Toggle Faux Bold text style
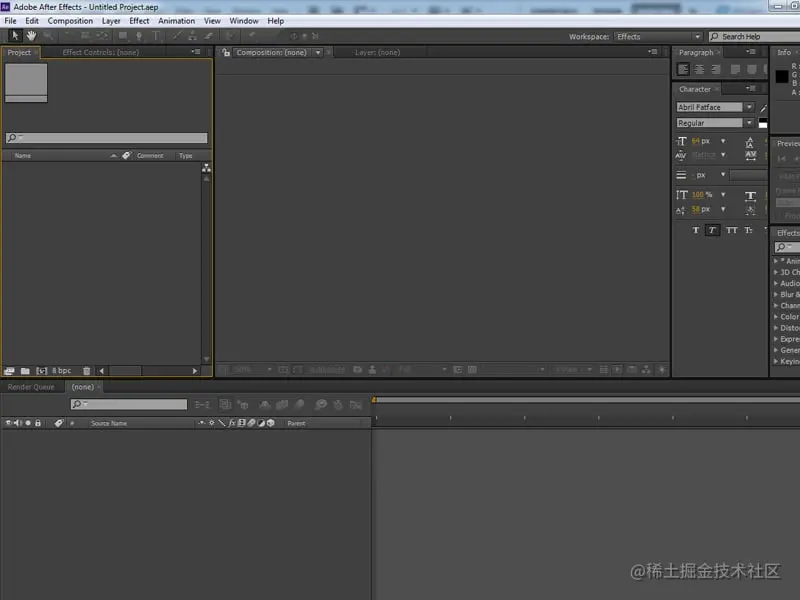This screenshot has height=600, width=800. (695, 230)
